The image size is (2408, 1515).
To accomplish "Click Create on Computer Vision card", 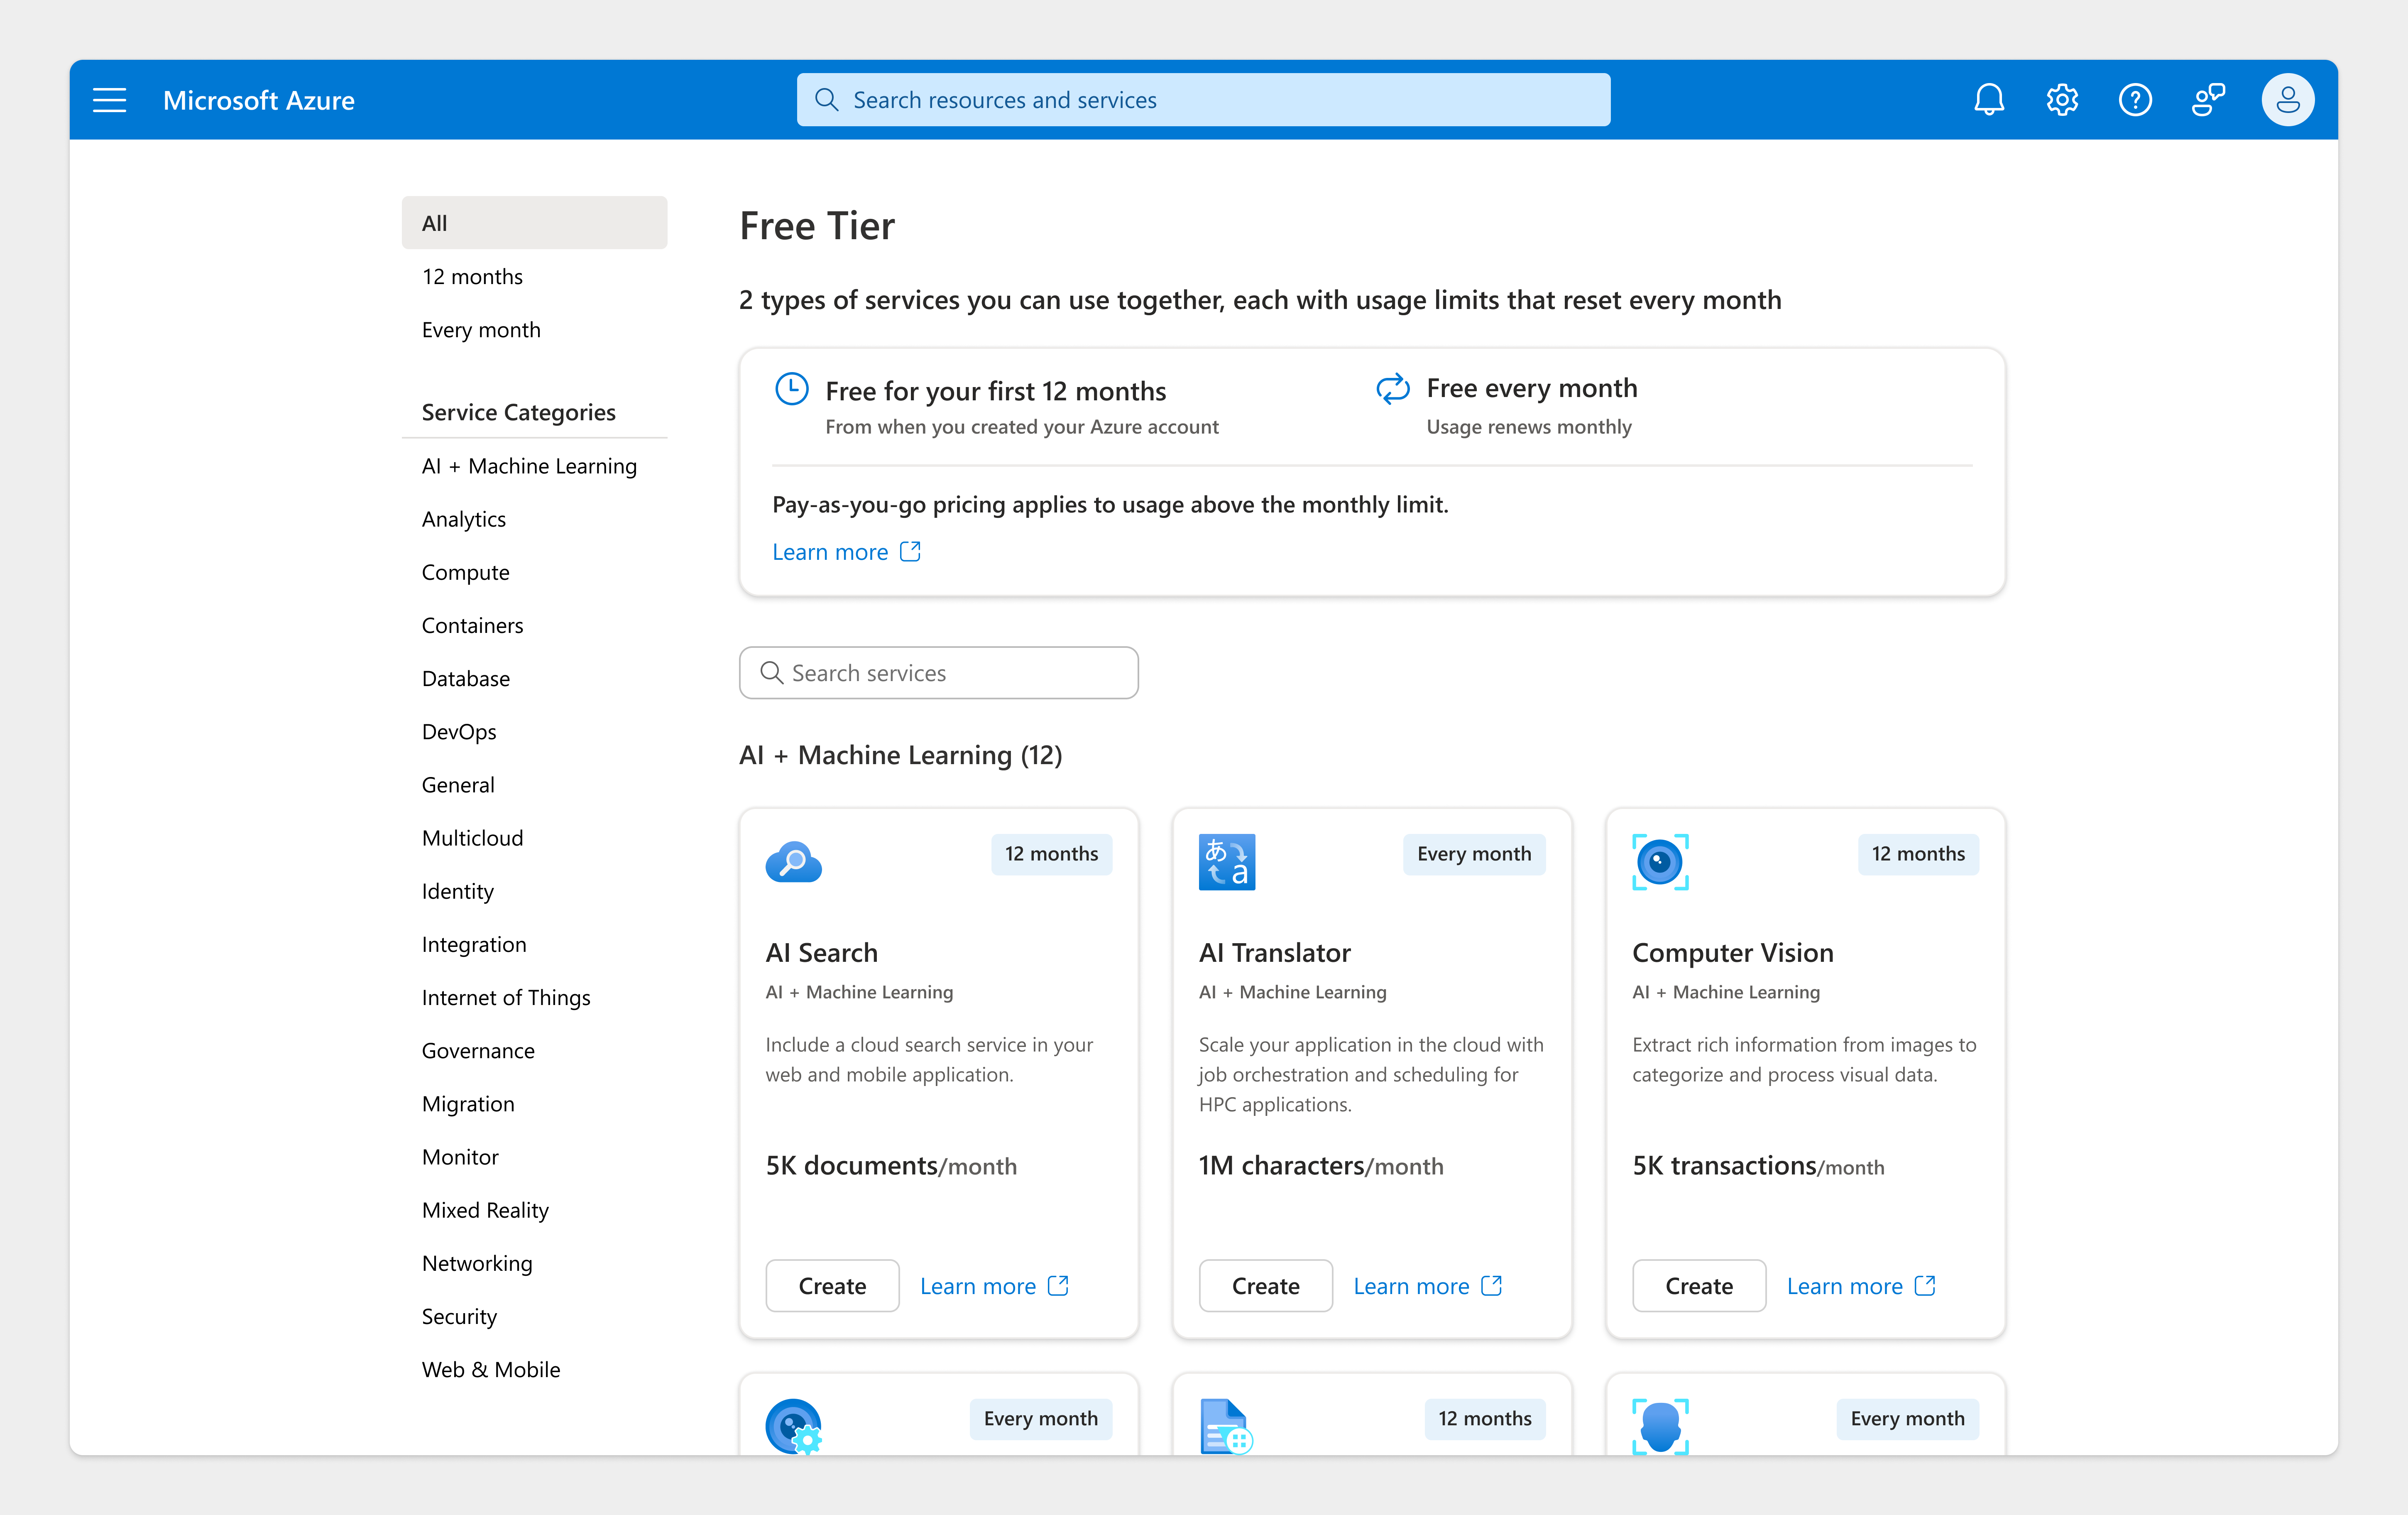I will point(1698,1286).
